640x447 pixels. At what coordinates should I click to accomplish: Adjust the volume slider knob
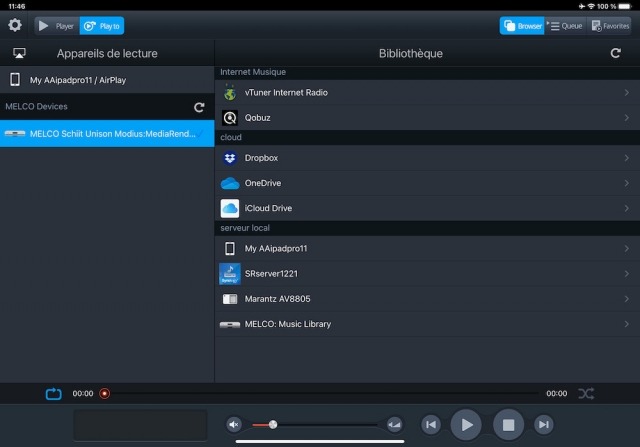[273, 425]
